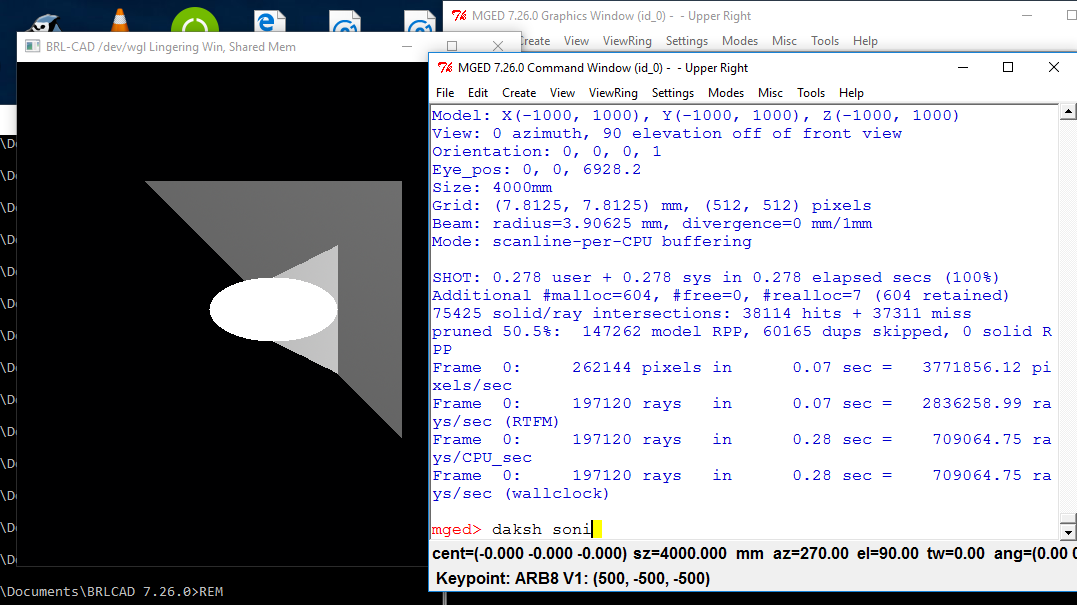Click the 'Keypoint: ARB8 V1' status line

573,578
